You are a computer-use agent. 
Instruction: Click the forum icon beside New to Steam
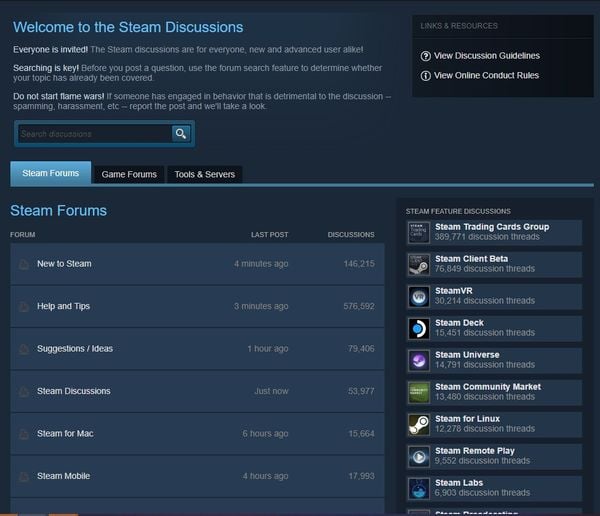(x=24, y=264)
